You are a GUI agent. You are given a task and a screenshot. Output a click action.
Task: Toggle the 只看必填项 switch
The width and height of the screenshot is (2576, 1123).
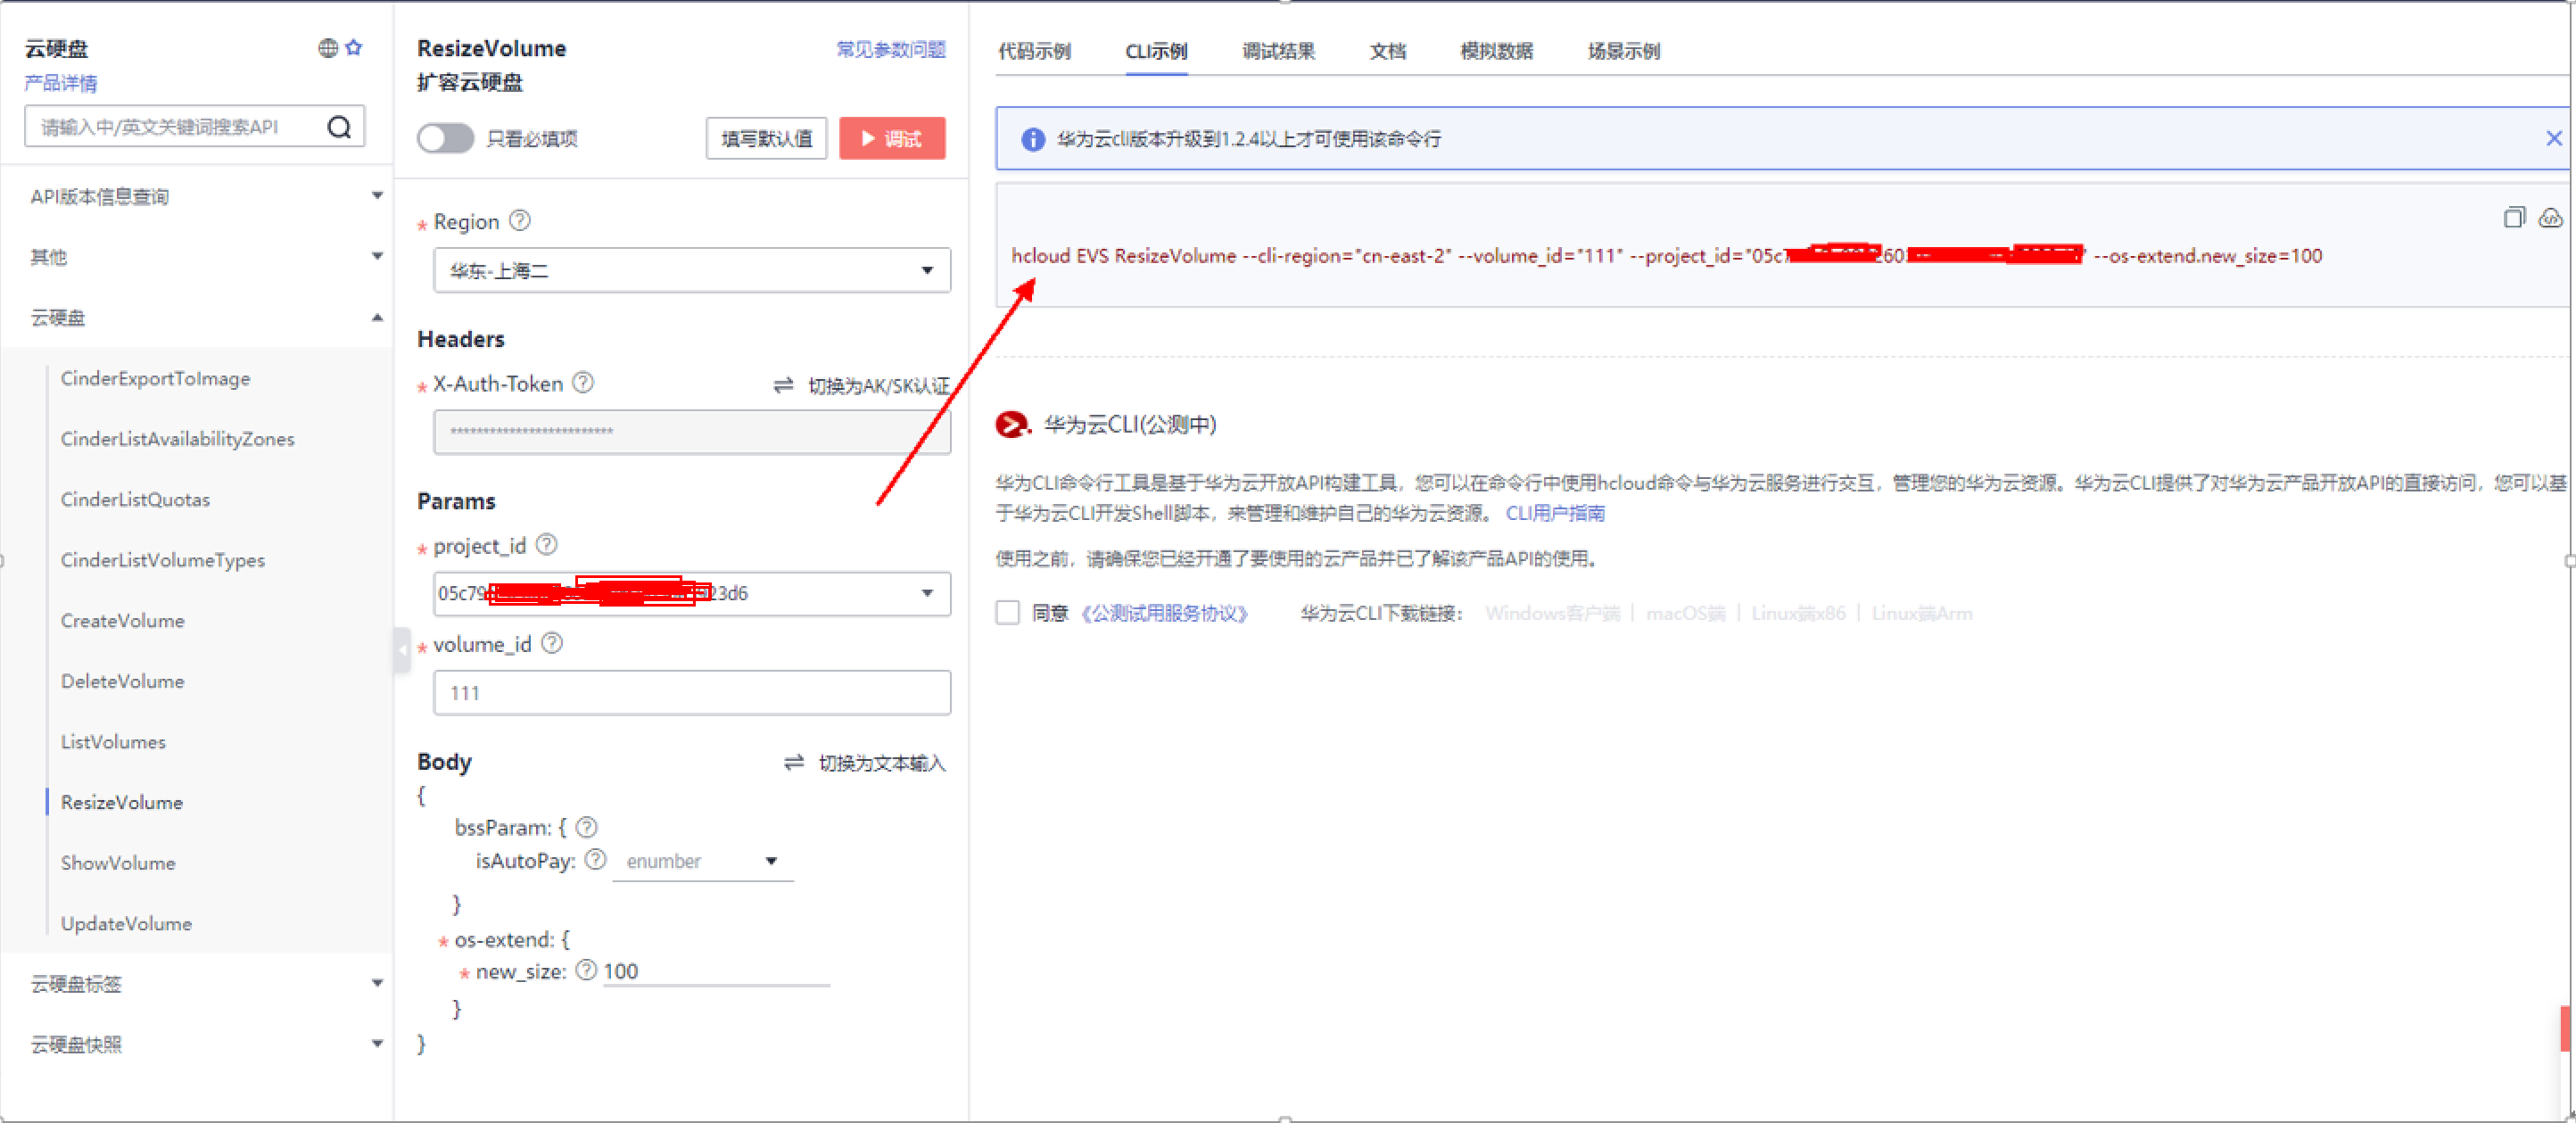tap(445, 138)
